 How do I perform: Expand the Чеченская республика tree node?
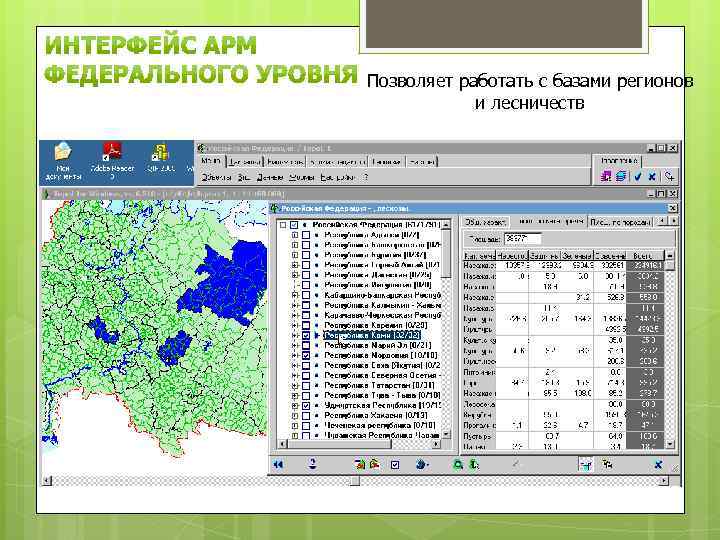coord(295,426)
